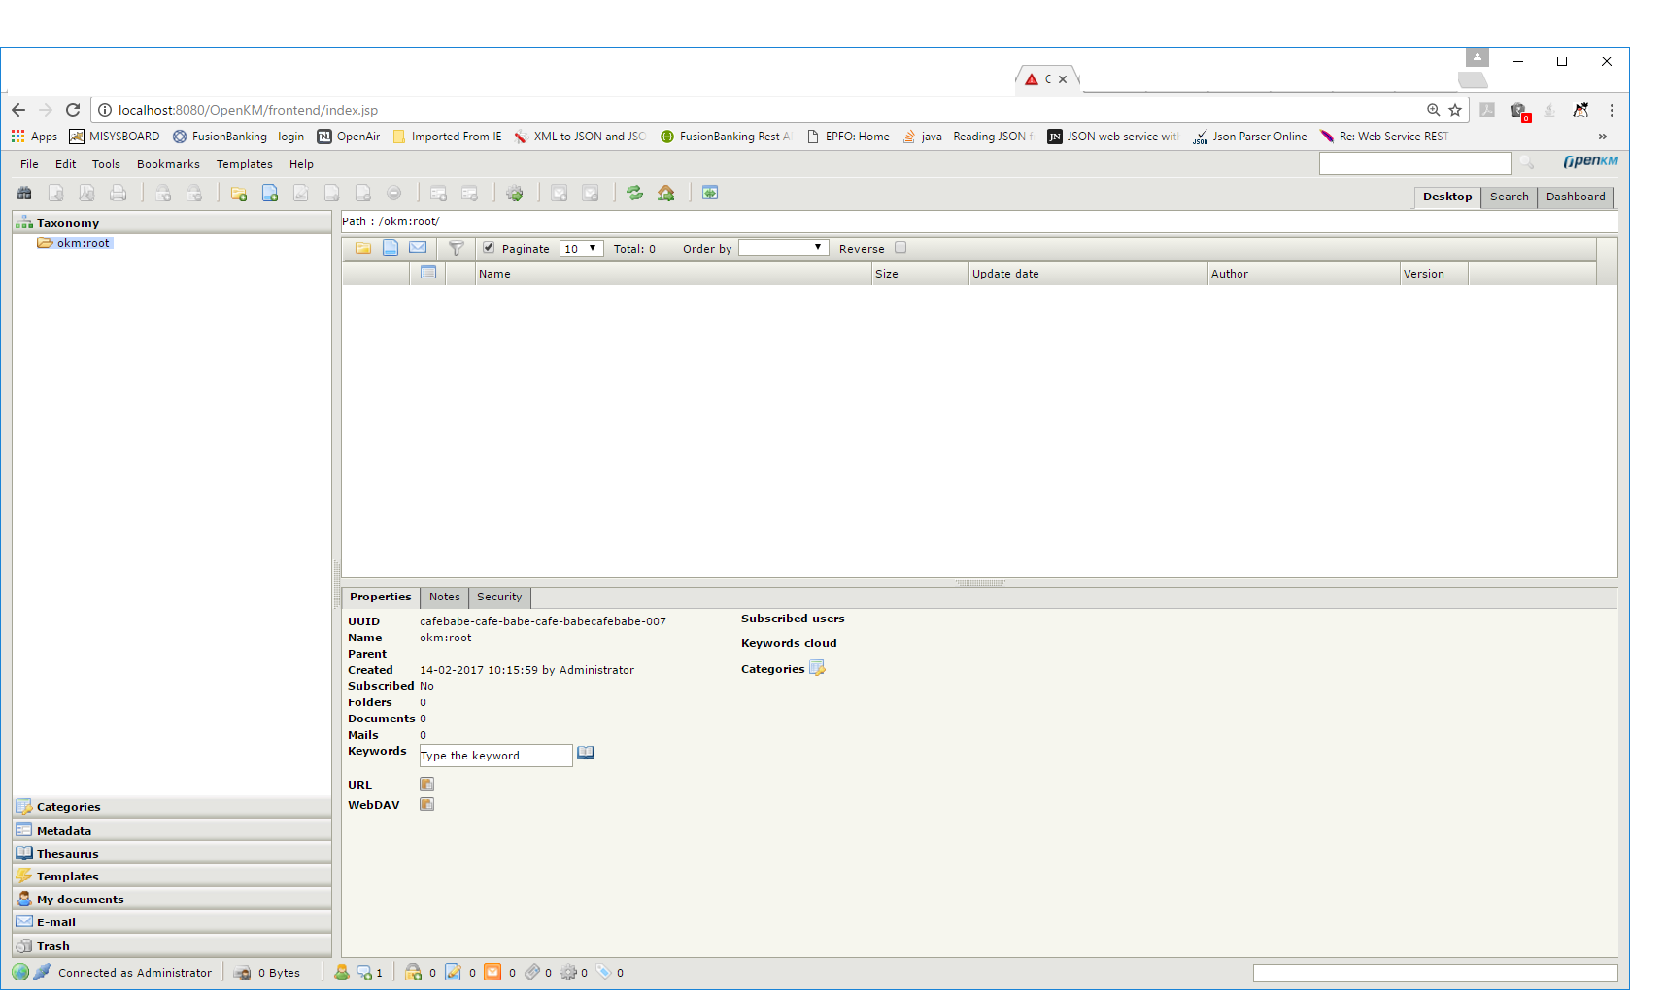Viewport: 1678px width, 990px height.
Task: Create a new folder in okm:root
Action: coord(238,192)
